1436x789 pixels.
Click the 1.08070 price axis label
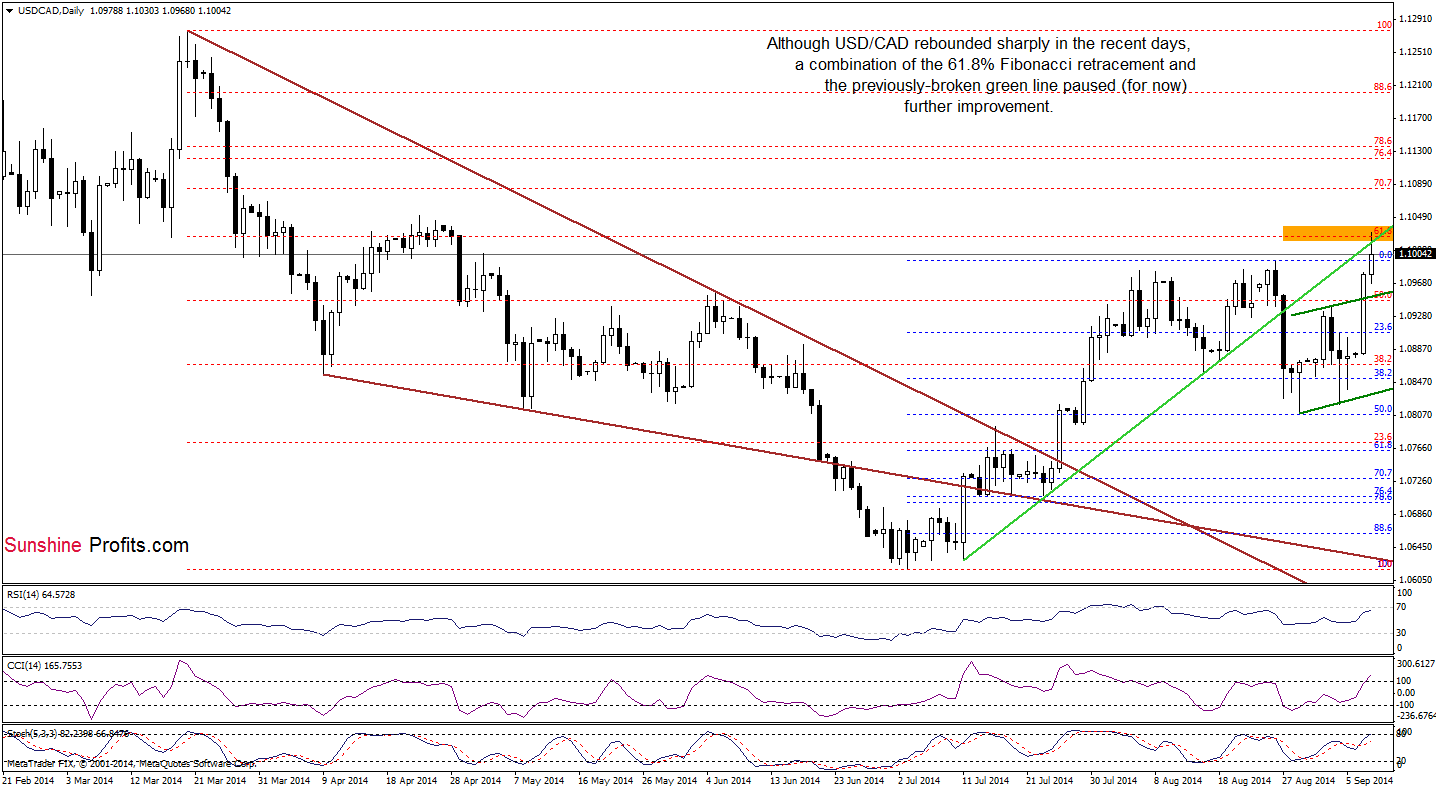point(1414,414)
